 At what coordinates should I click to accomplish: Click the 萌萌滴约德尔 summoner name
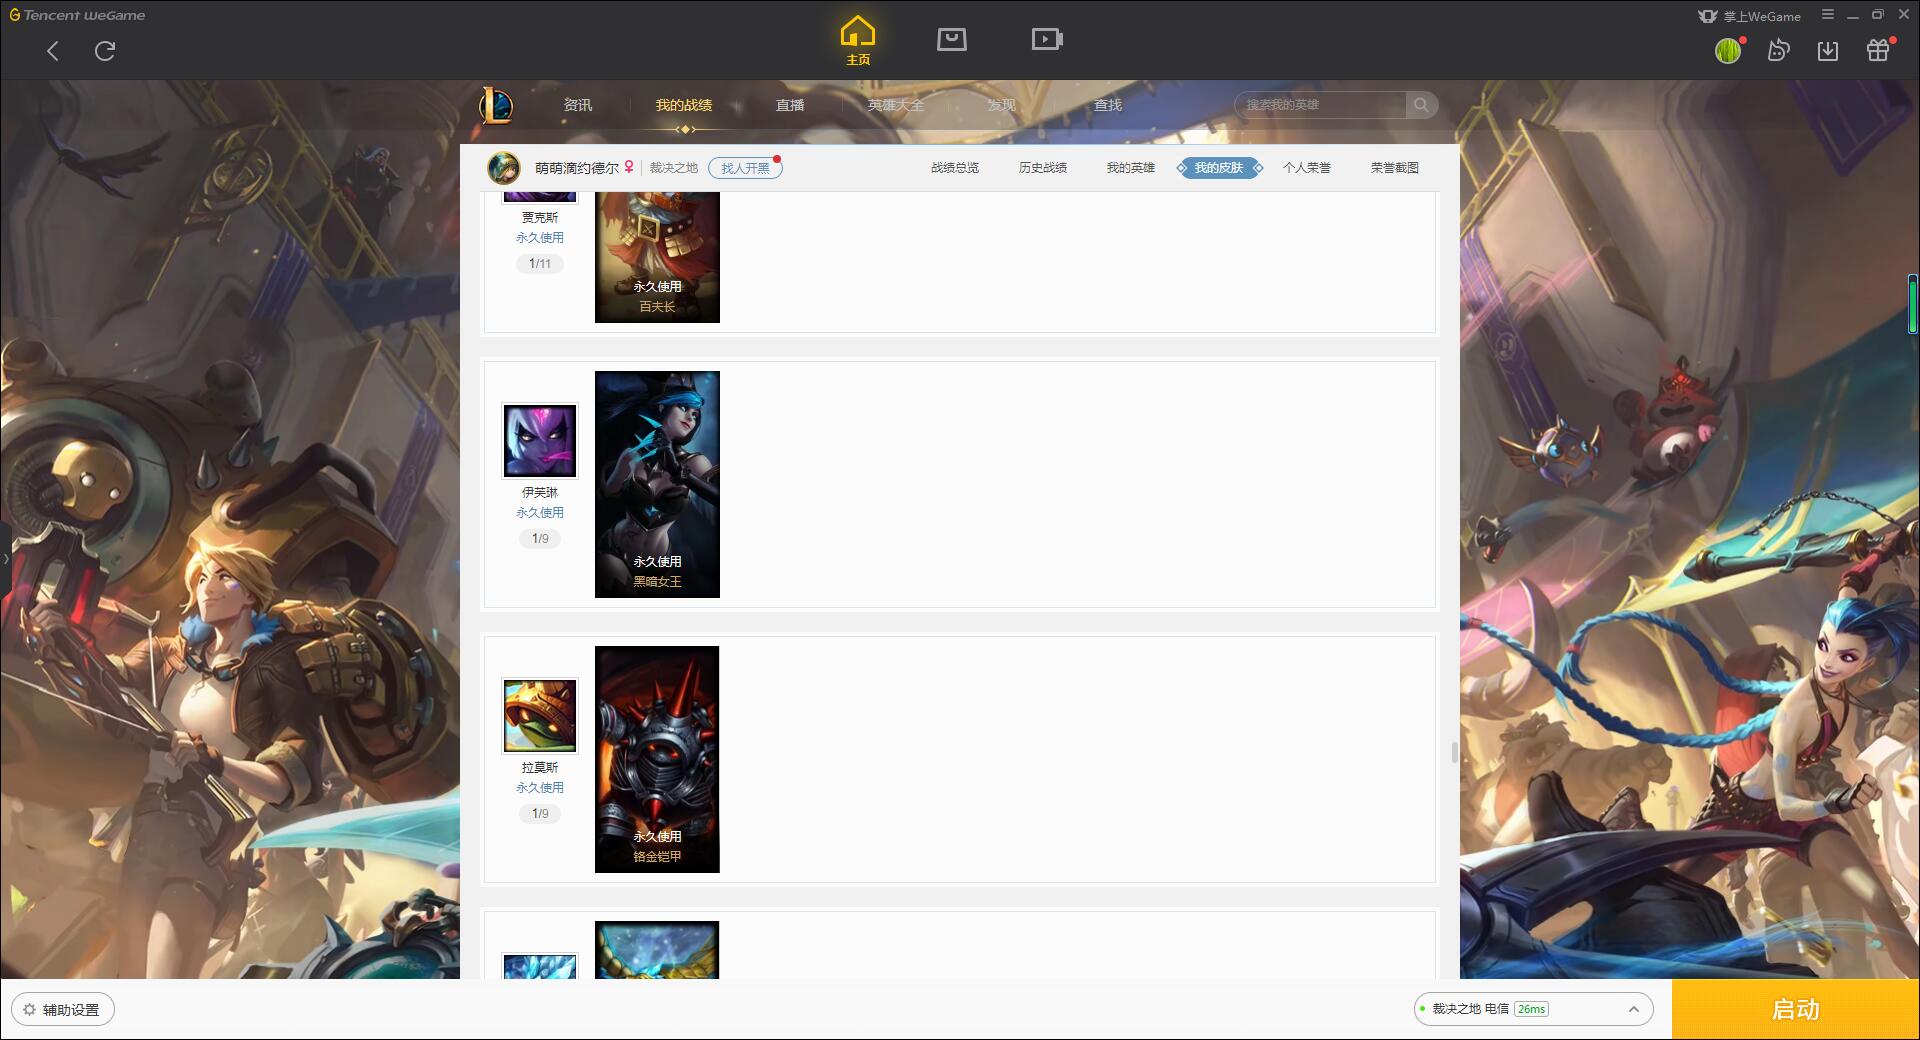(x=577, y=168)
